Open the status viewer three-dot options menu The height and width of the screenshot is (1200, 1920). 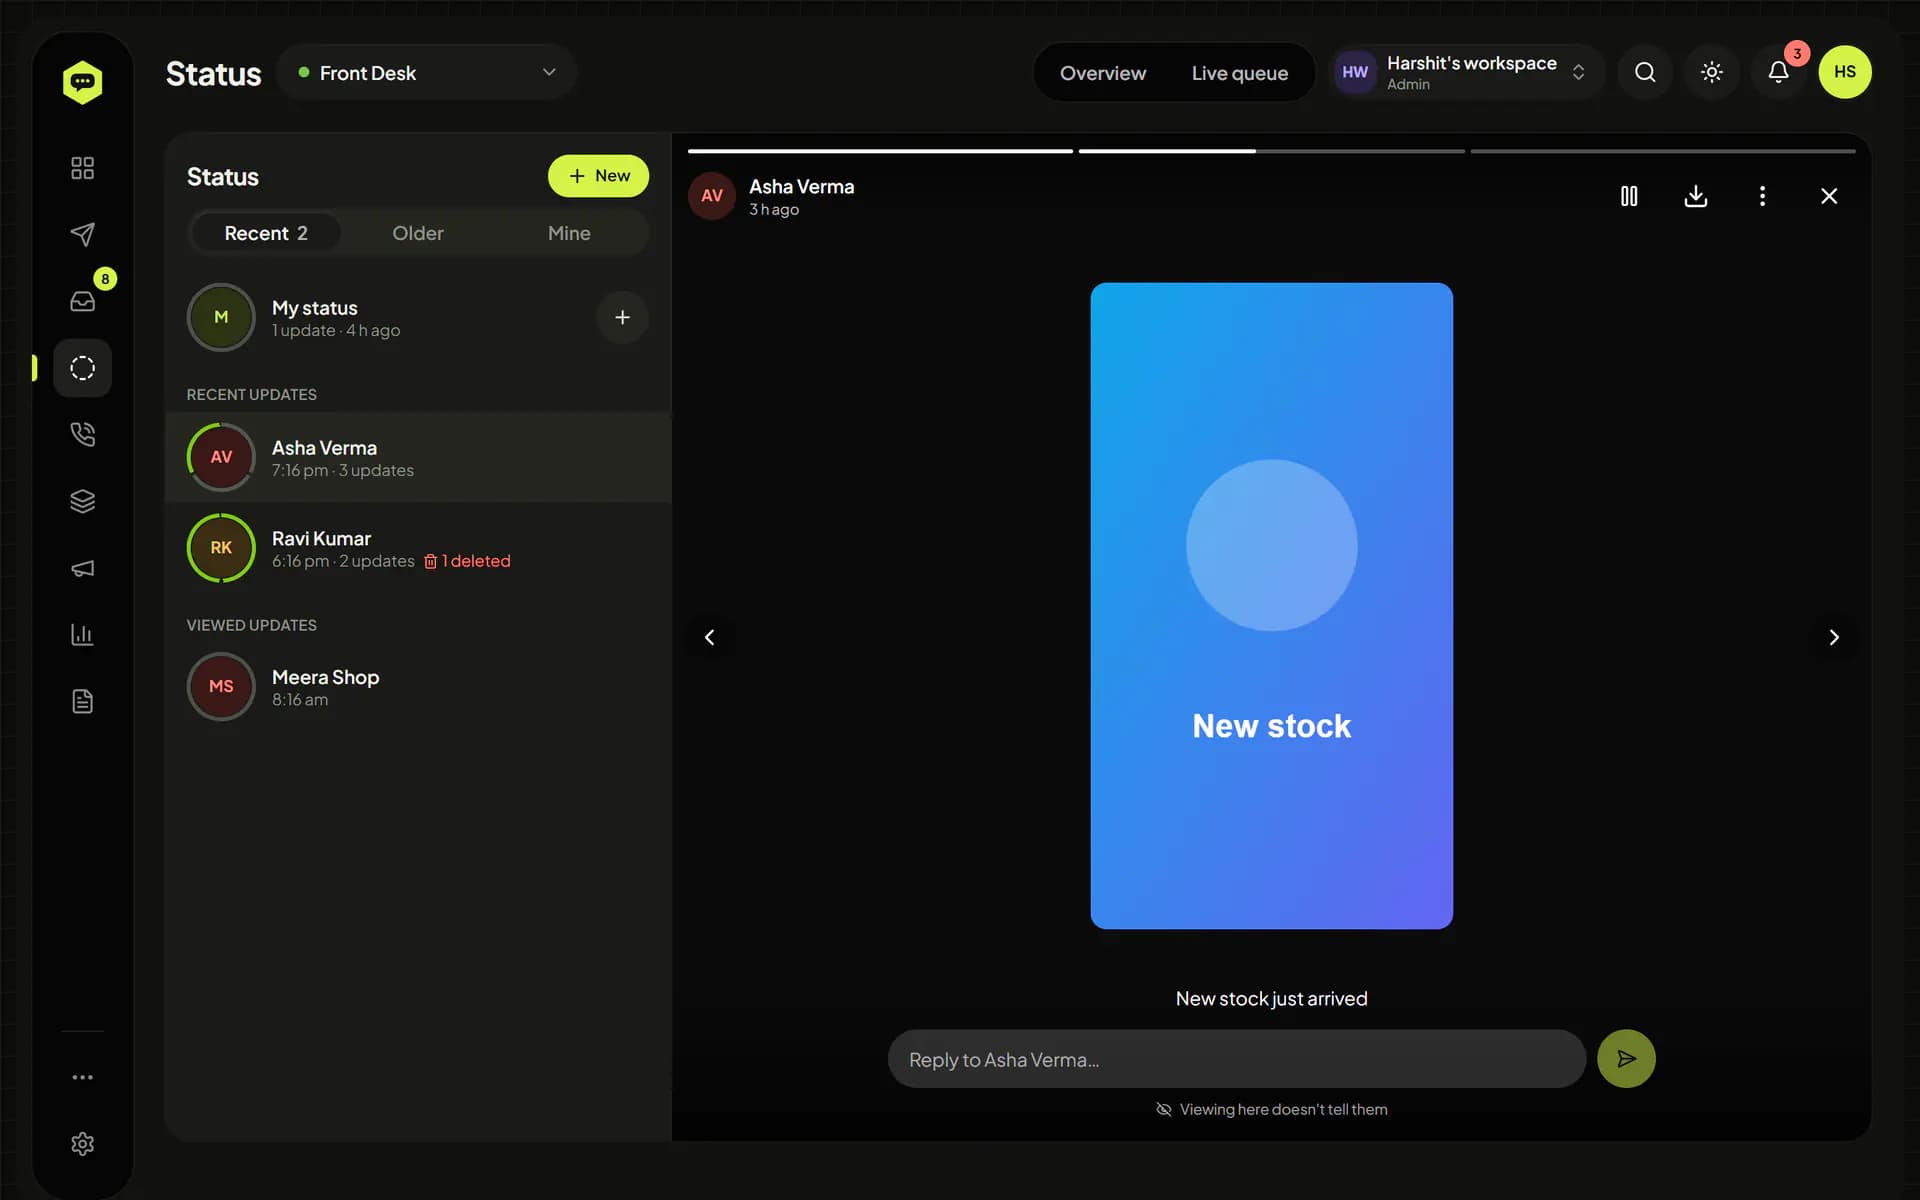1762,196
